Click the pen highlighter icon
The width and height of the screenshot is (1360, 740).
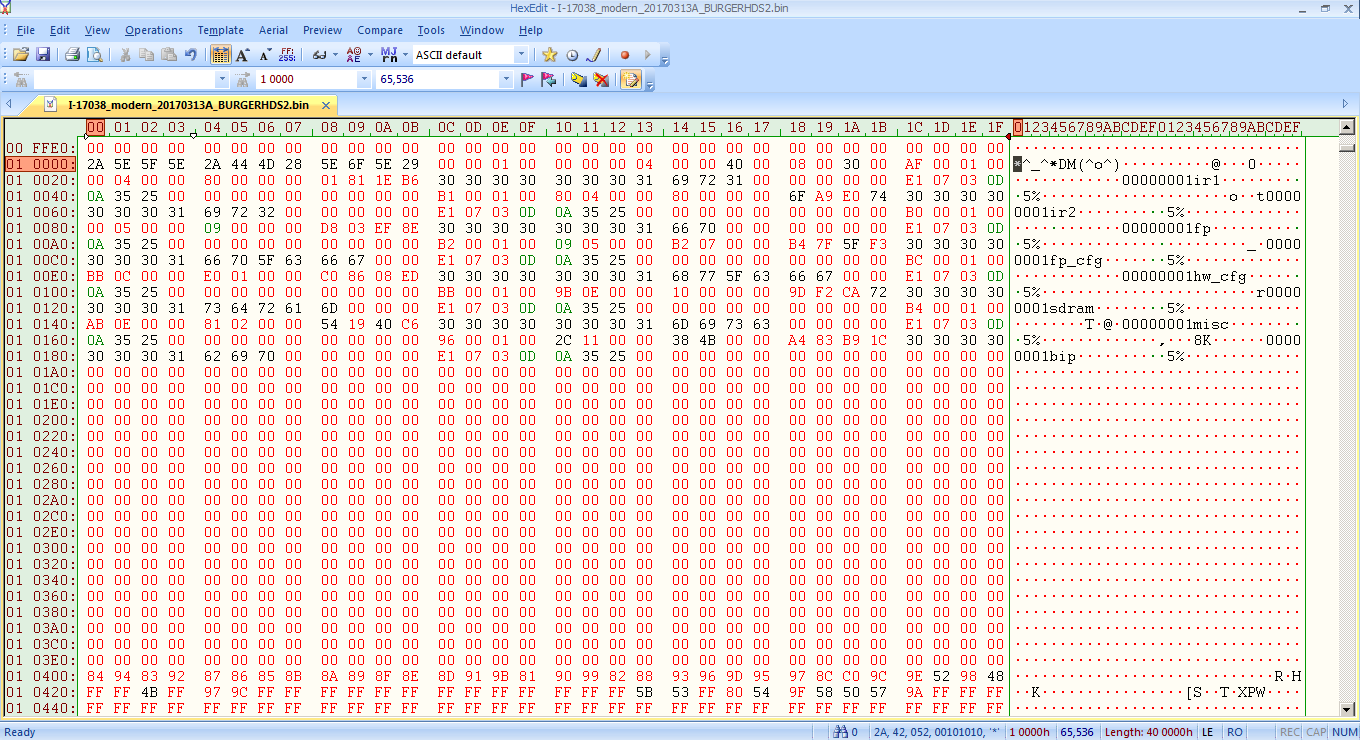593,55
